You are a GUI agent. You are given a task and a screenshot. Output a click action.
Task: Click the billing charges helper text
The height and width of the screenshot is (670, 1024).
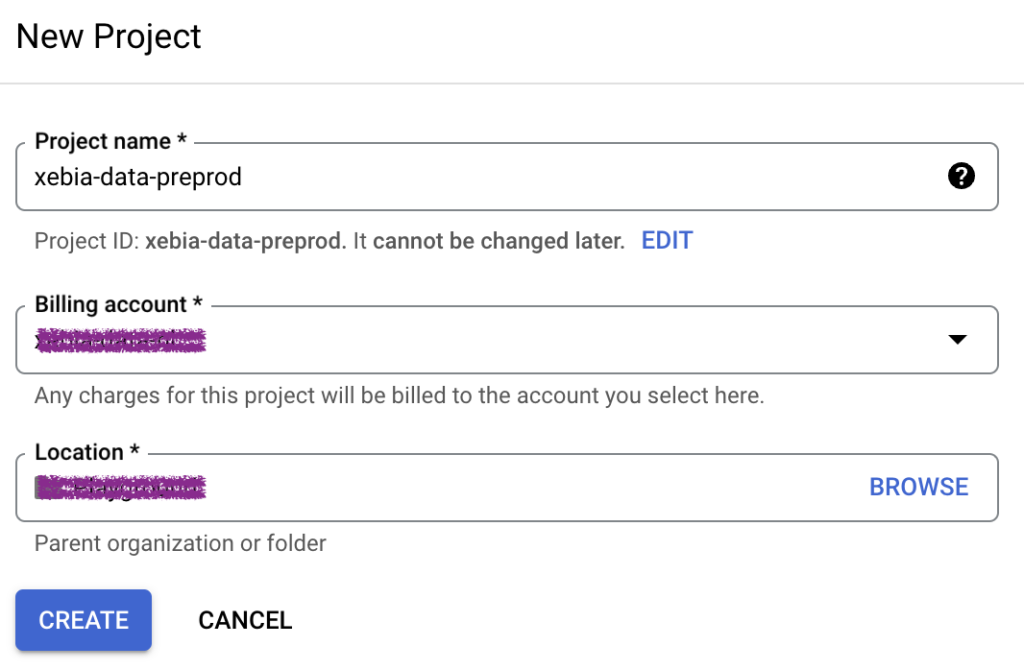click(x=399, y=395)
